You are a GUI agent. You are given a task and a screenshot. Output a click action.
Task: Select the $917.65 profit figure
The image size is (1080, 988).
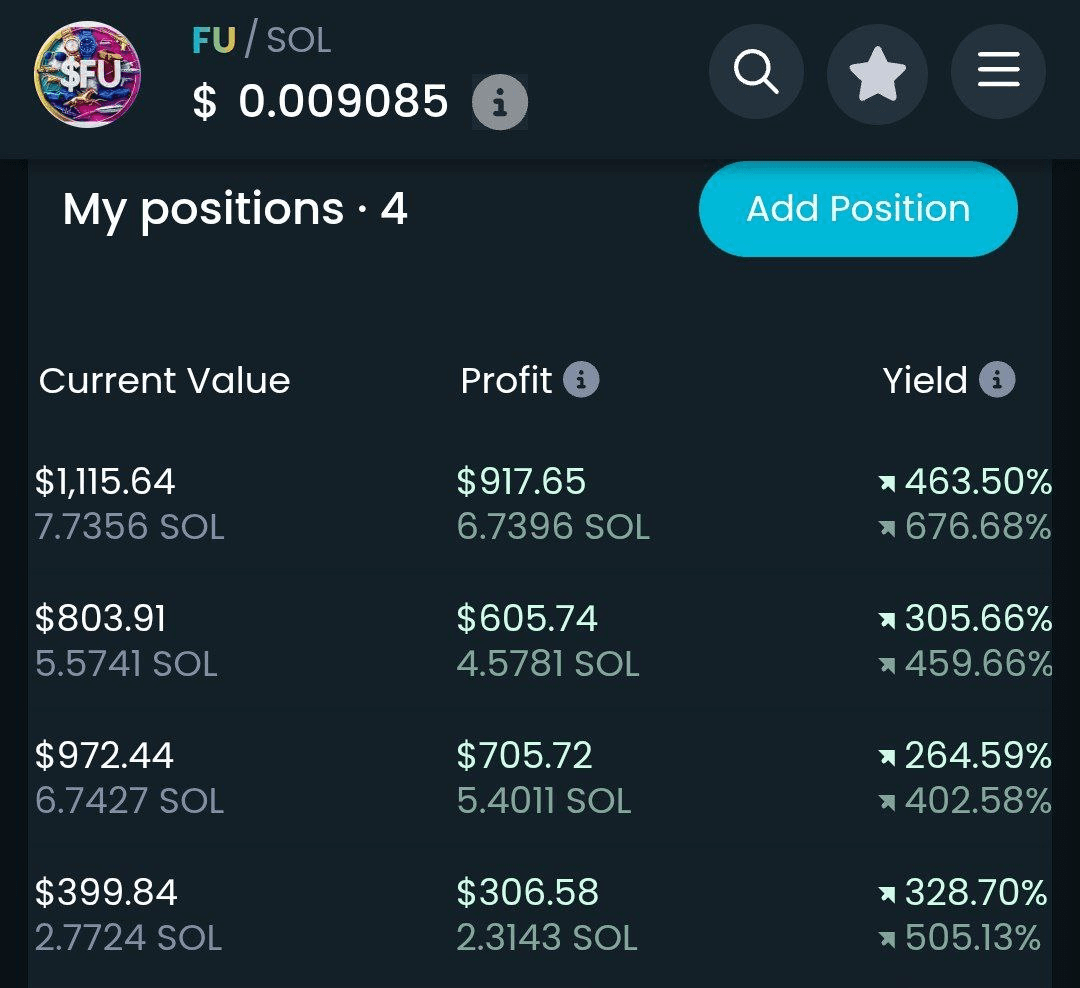[x=521, y=482]
